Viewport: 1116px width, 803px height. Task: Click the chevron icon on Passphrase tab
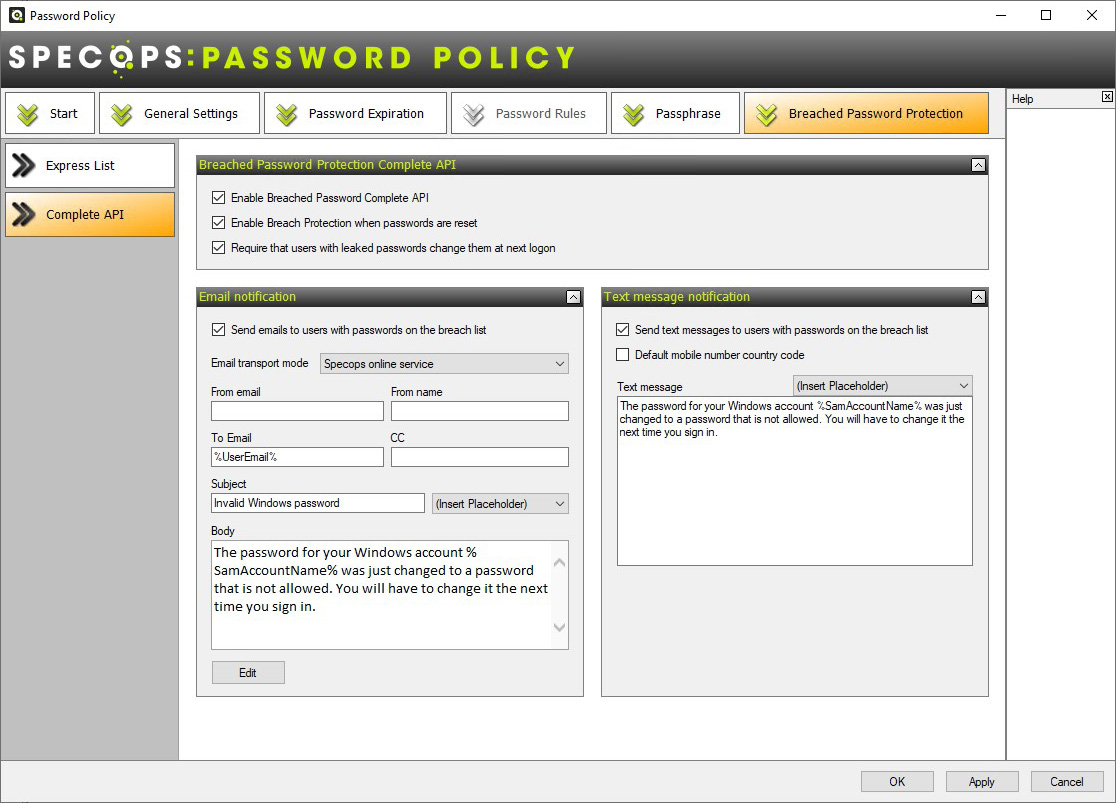click(634, 114)
